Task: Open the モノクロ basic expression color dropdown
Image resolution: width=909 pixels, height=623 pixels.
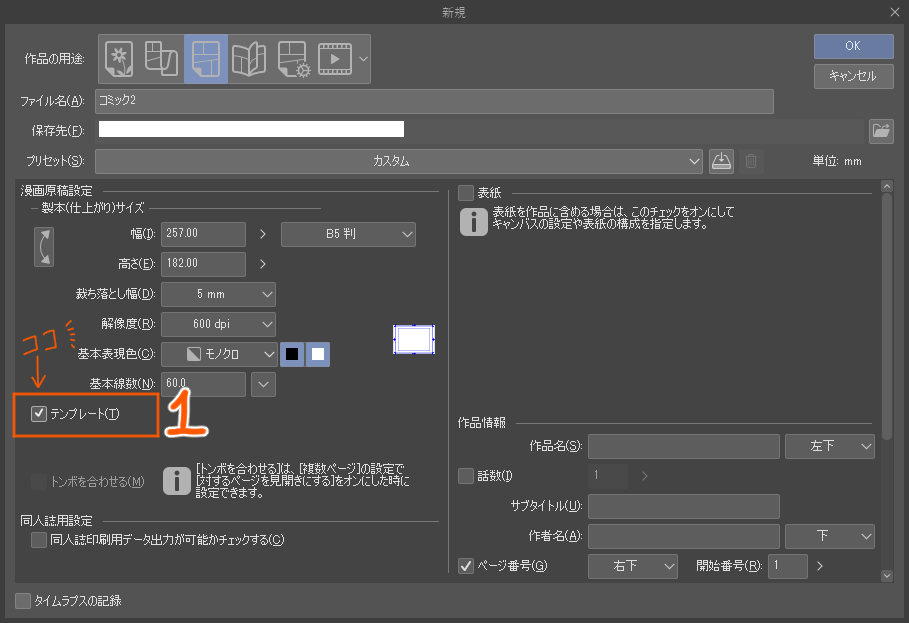Action: pos(218,353)
